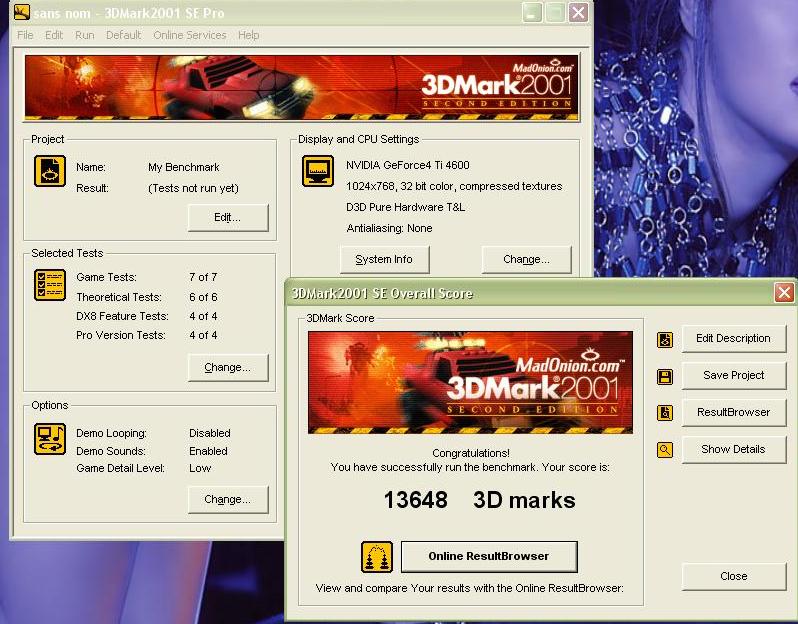Screen dimensions: 798x624
Task: Click the Edit... button in Project
Action: click(x=227, y=218)
